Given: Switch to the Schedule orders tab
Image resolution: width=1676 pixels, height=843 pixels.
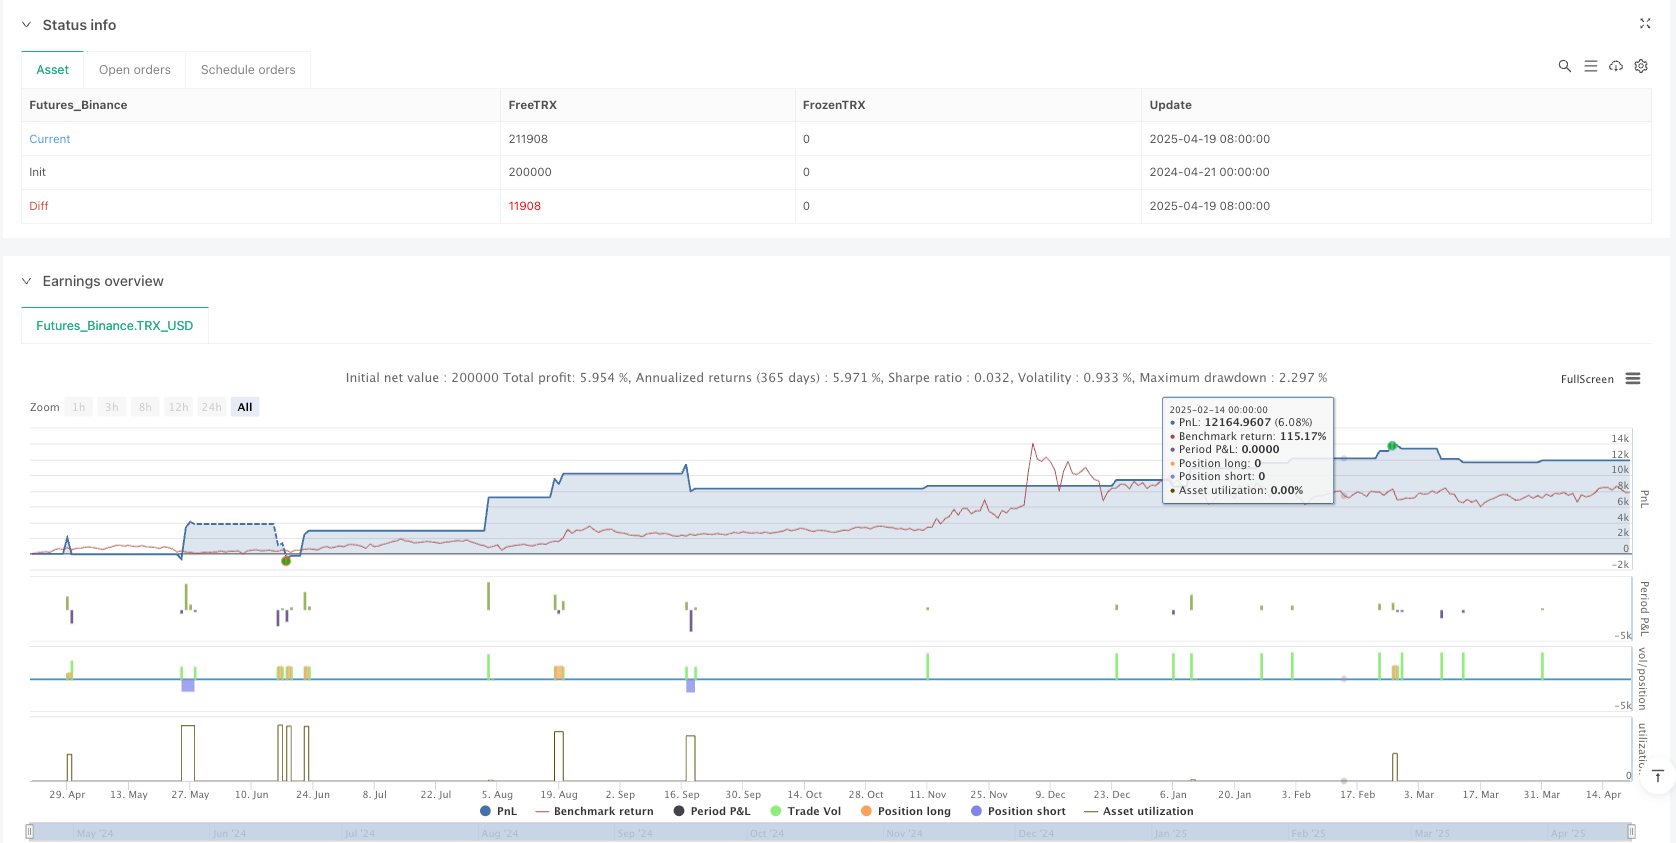Looking at the screenshot, I should pyautogui.click(x=248, y=70).
